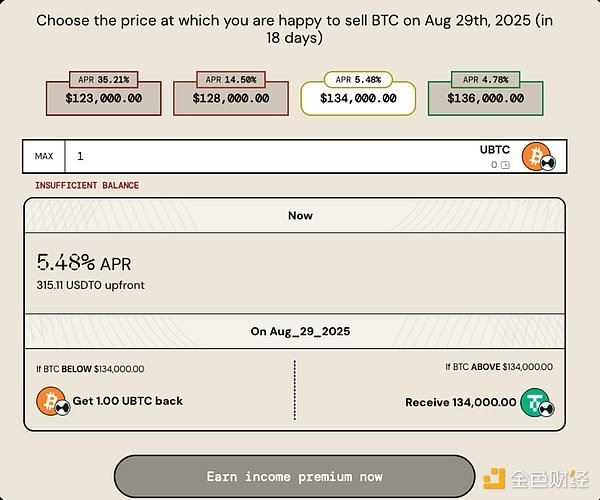600x500 pixels.
Task: Click the APR 5.48% label badge
Action: click(358, 80)
